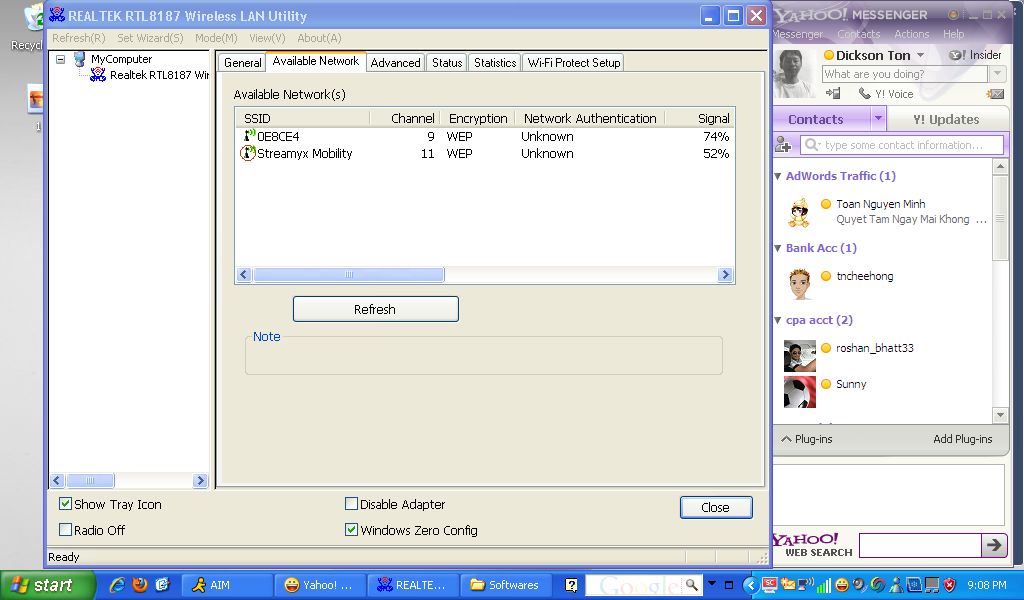The height and width of the screenshot is (600, 1024).
Task: Click the red shield security tray icon
Action: coord(950,585)
